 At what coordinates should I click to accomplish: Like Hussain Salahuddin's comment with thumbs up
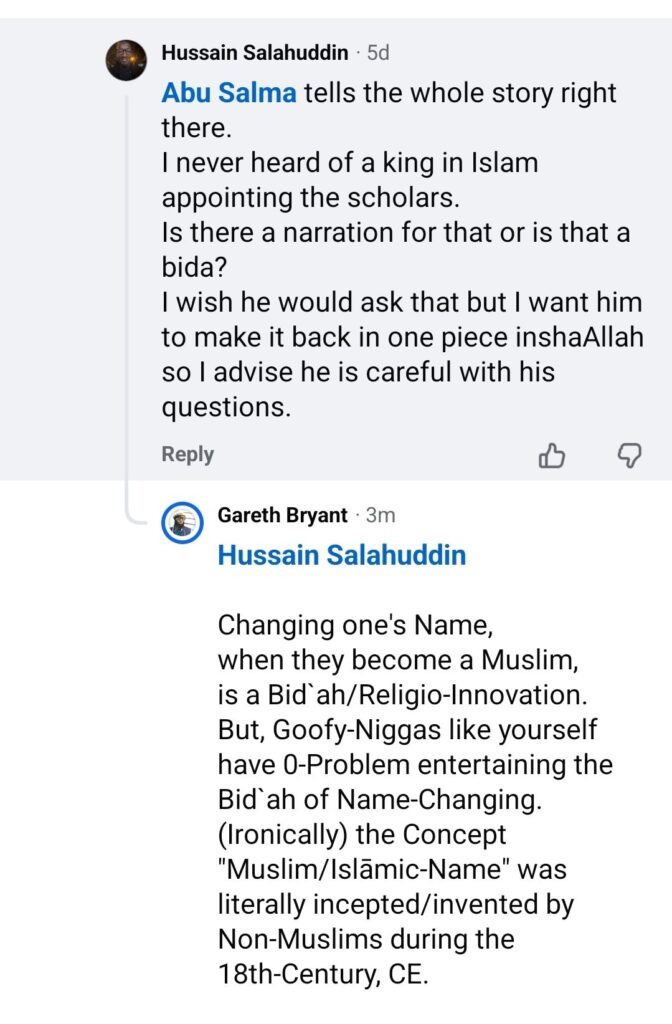pyautogui.click(x=552, y=456)
